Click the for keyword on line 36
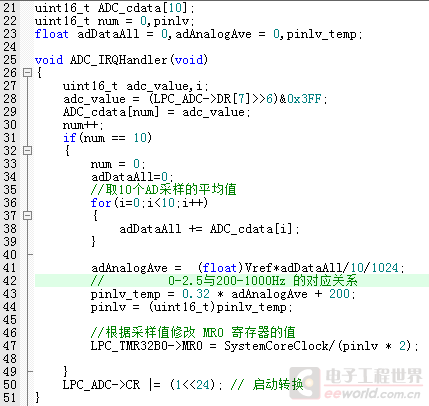This screenshot has height=406, width=429. [101, 203]
